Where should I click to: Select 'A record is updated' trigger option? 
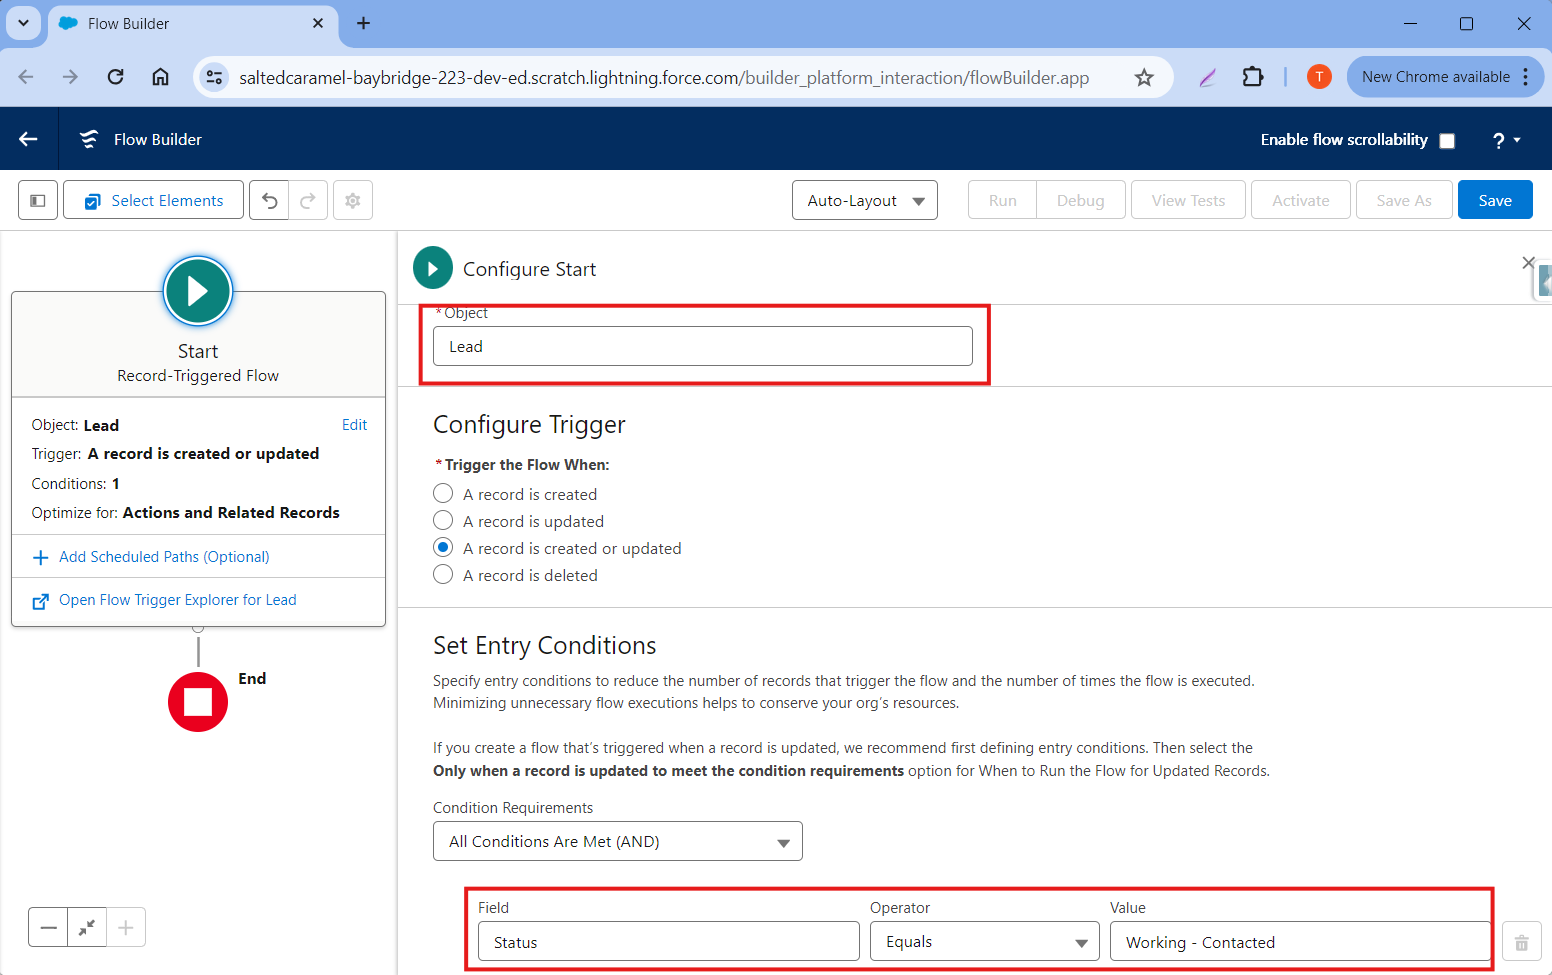[443, 520]
